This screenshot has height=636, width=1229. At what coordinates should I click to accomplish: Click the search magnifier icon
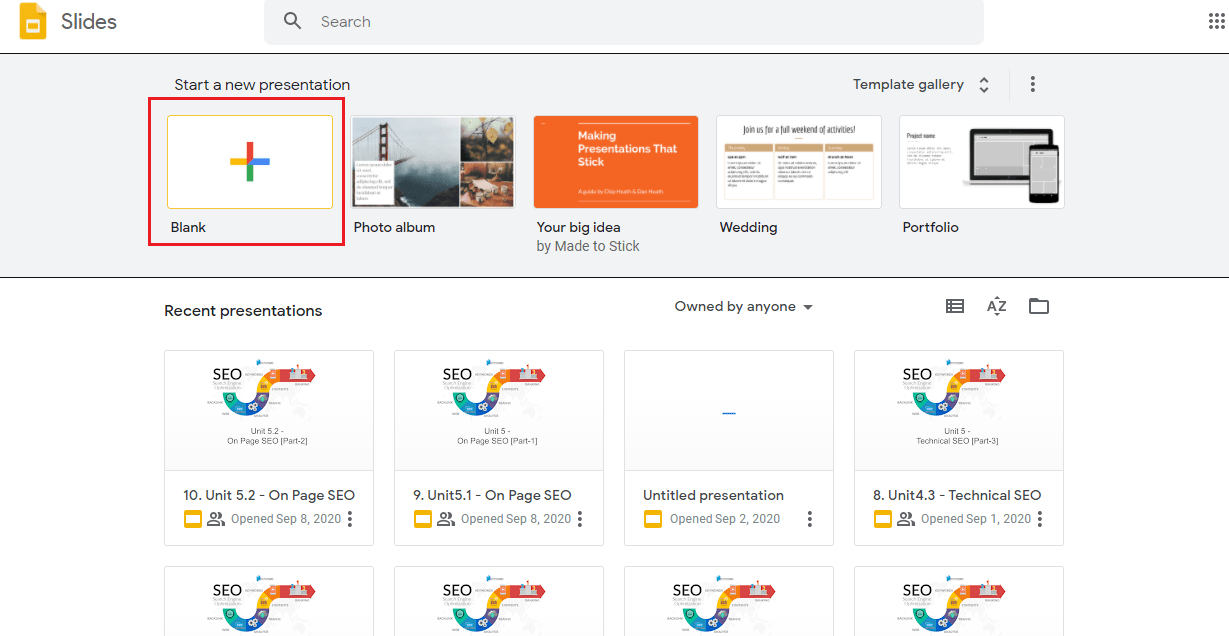point(293,21)
